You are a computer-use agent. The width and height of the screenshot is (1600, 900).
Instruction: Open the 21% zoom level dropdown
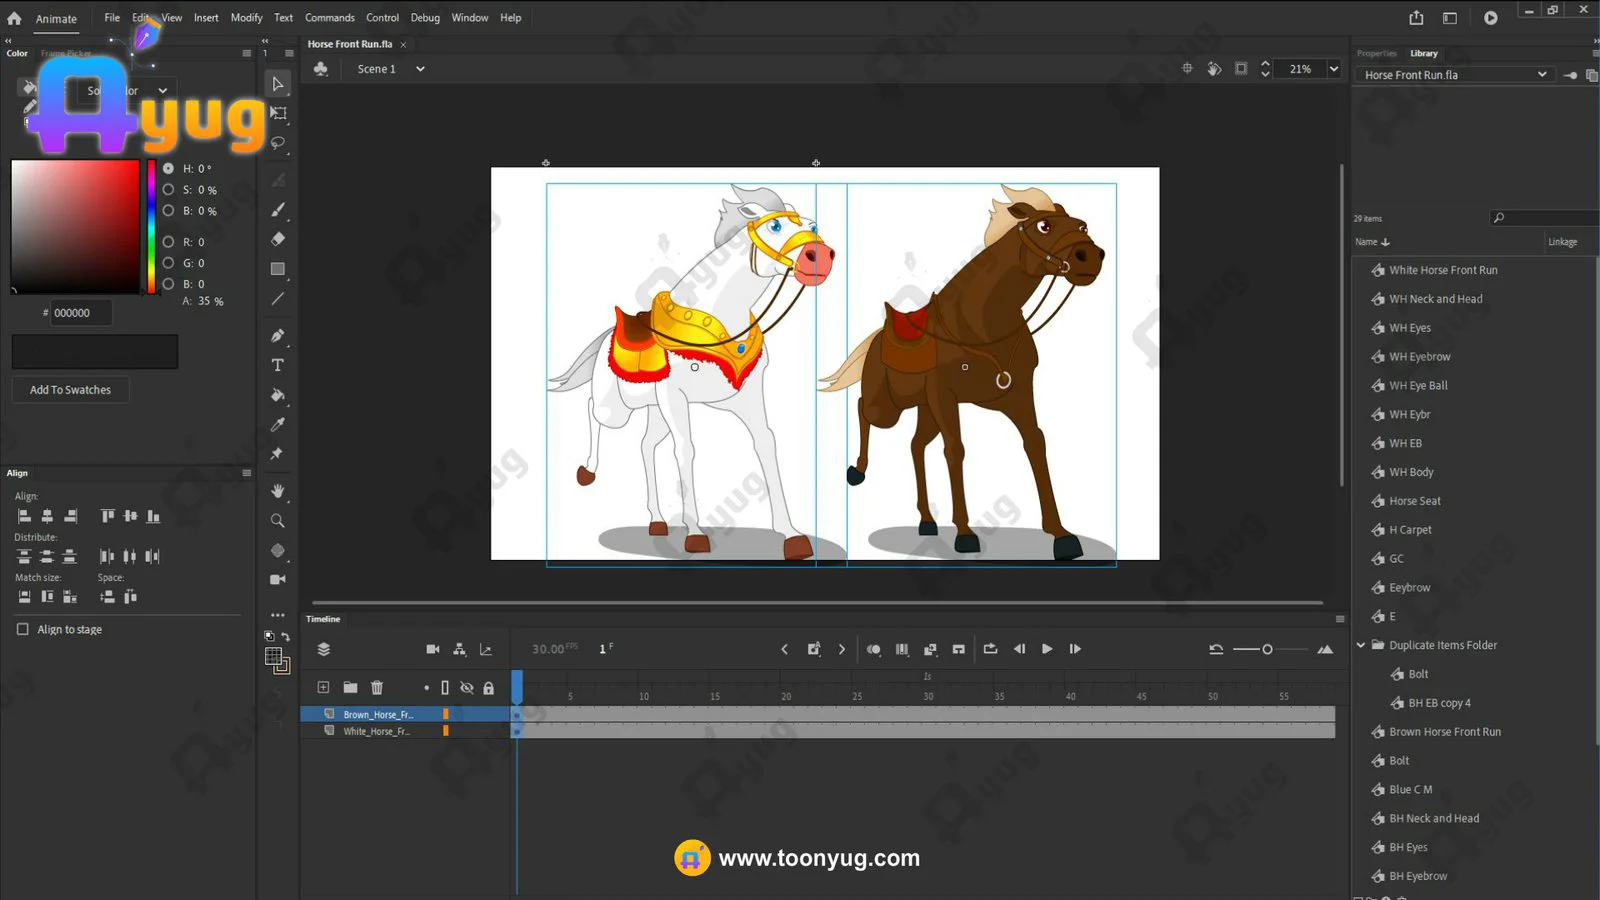[1333, 69]
